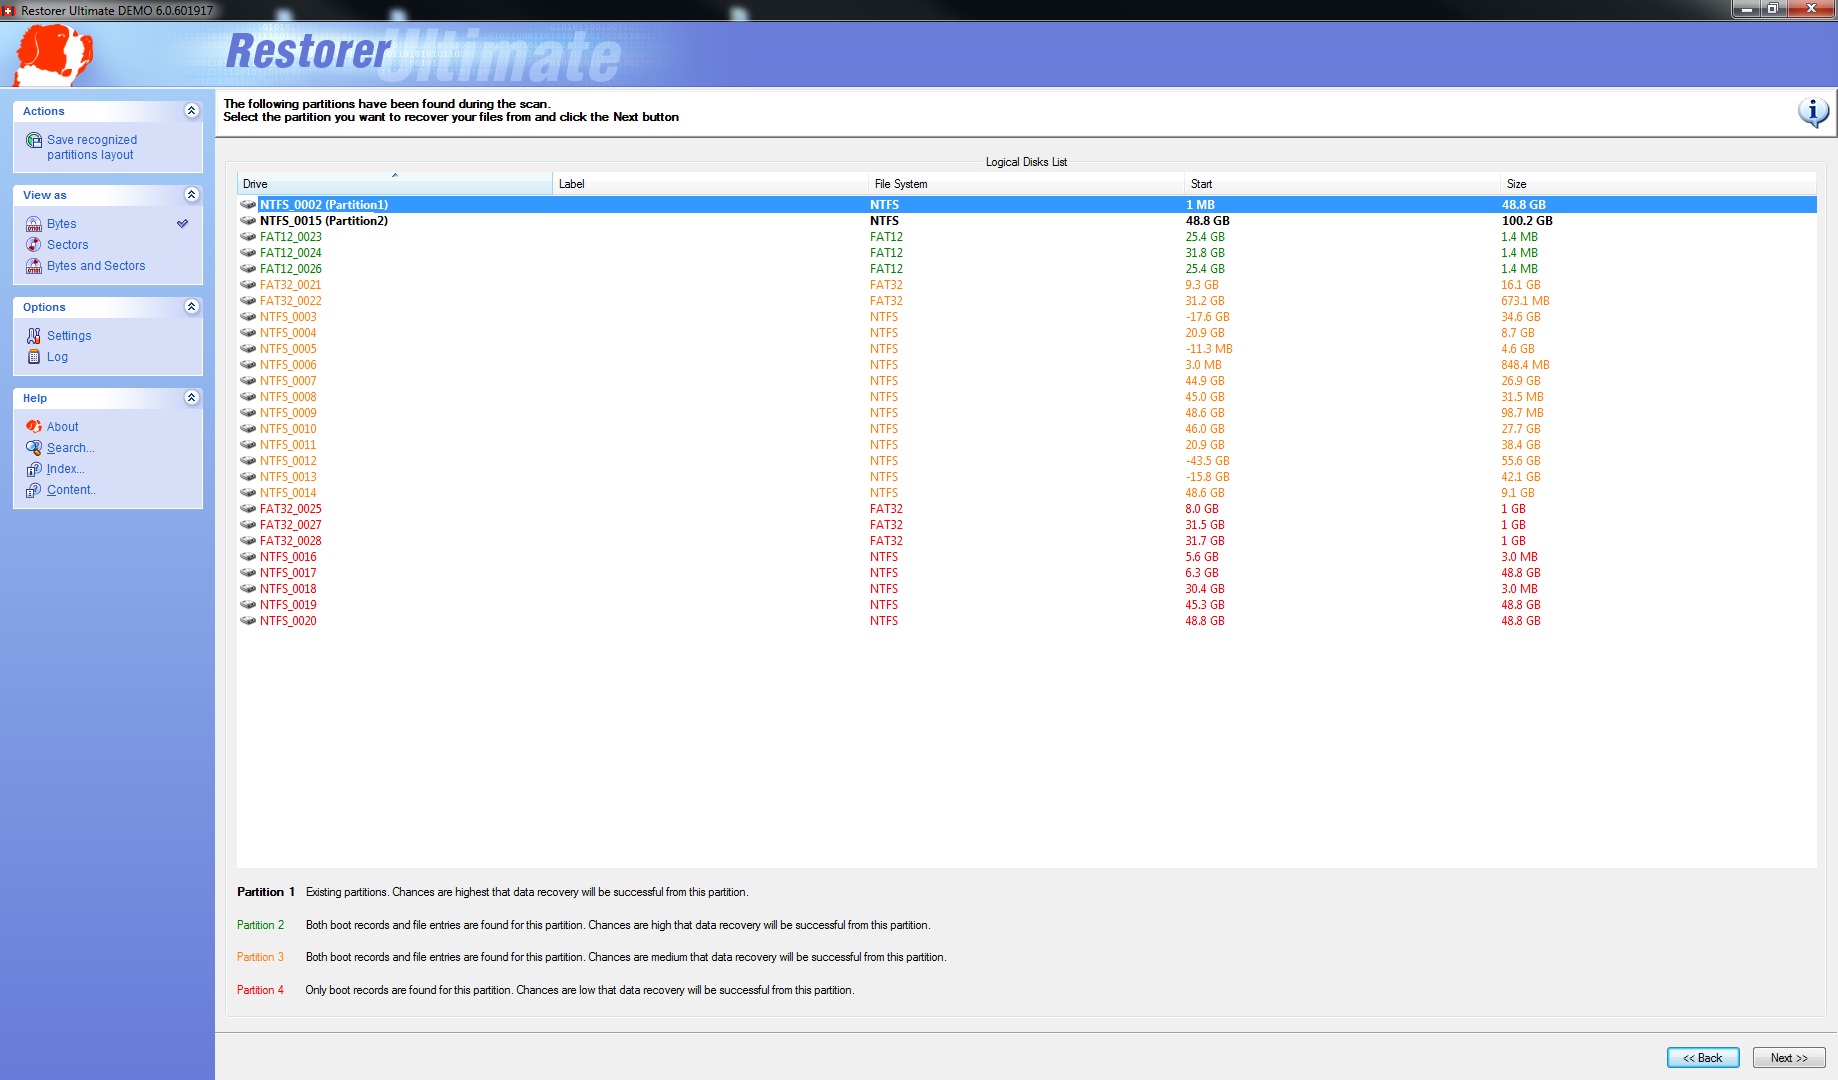
Task: Select the NTFS_0012 partition row
Action: coord(1027,461)
